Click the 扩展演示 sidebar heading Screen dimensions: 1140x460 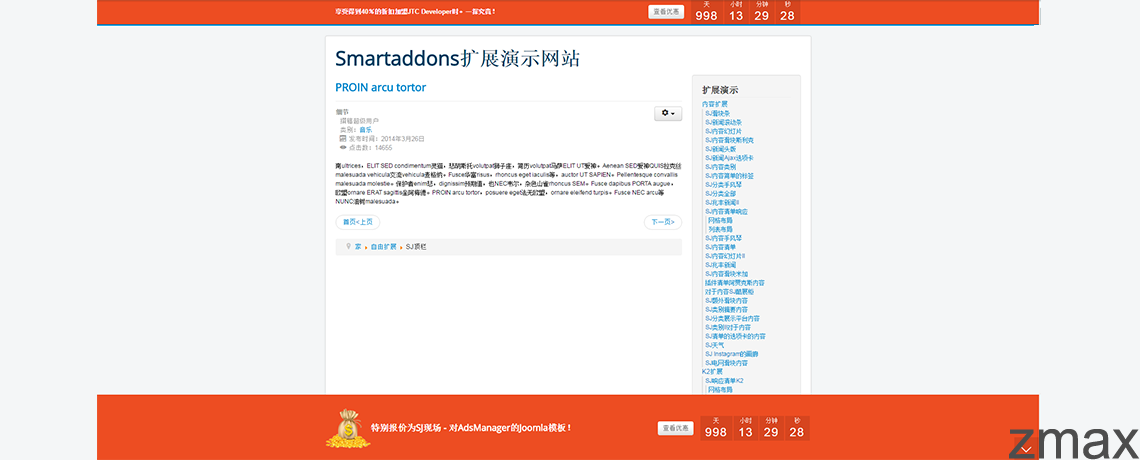point(720,90)
